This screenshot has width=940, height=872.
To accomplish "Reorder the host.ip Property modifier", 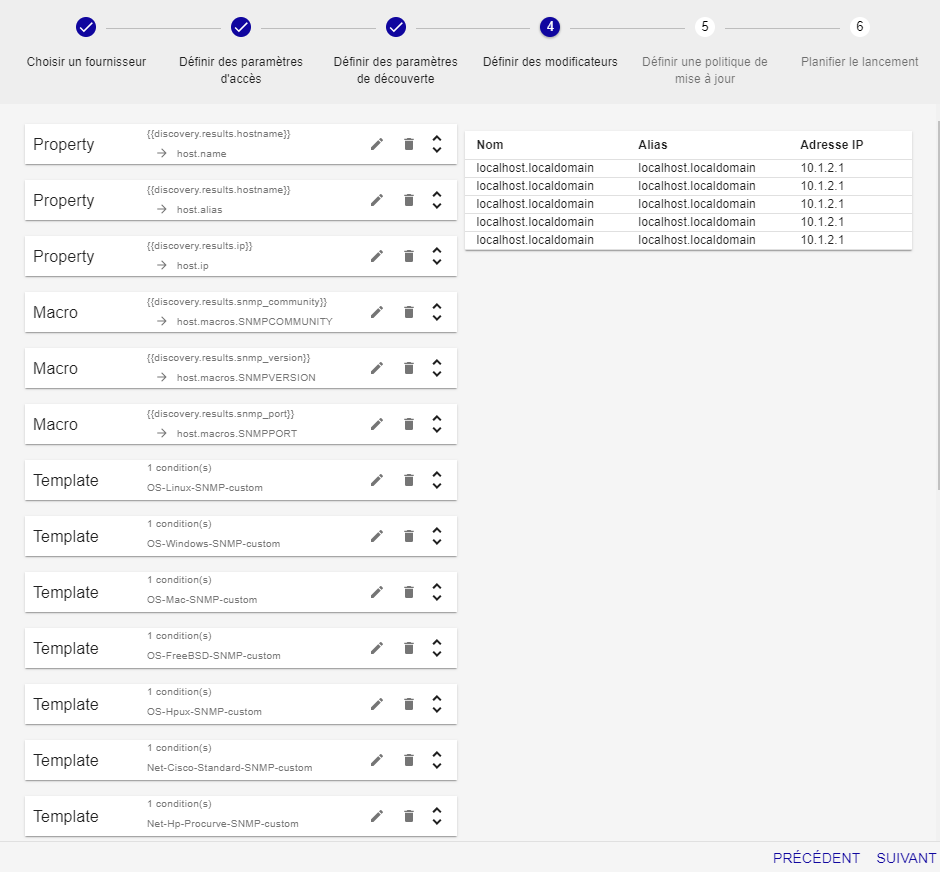I will click(437, 257).
